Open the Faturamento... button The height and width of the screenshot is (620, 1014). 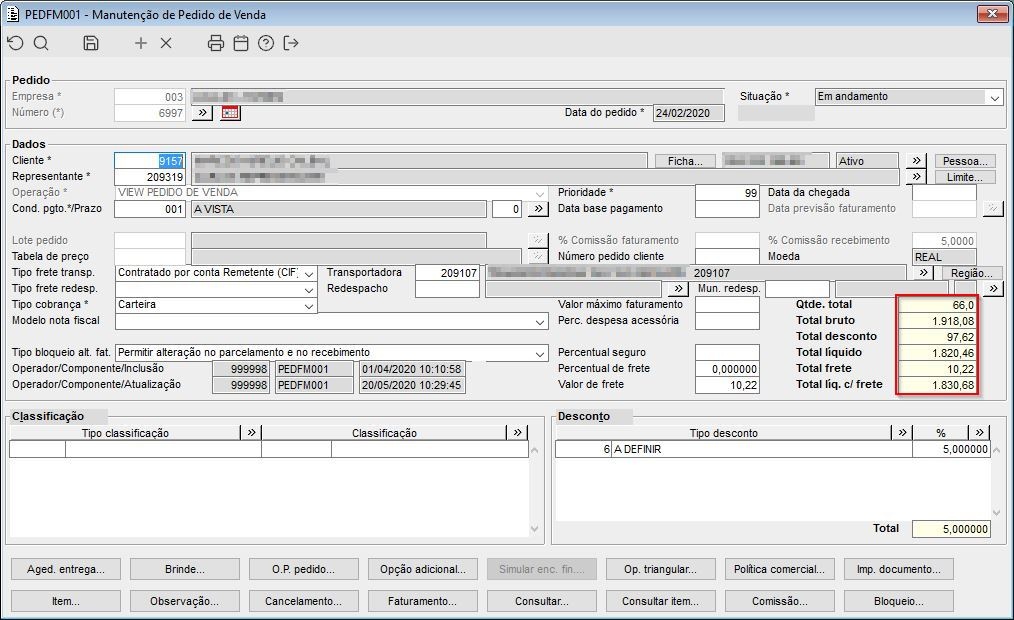[423, 601]
